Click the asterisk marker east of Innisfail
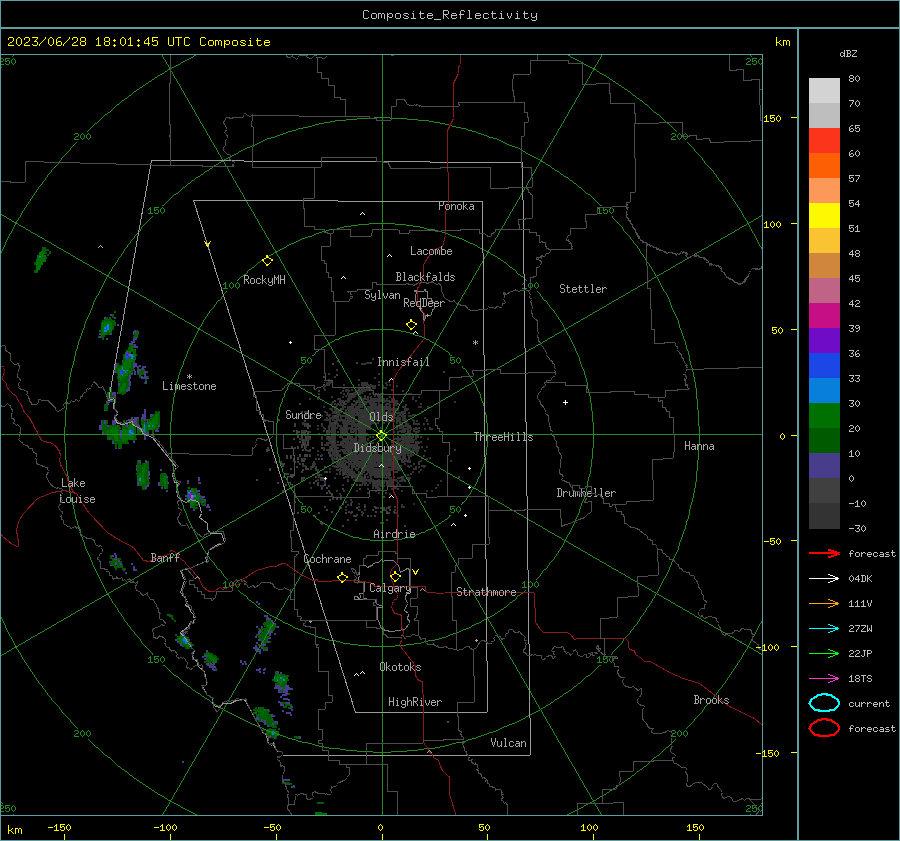Screen dimensions: 900x841 (x=475, y=343)
